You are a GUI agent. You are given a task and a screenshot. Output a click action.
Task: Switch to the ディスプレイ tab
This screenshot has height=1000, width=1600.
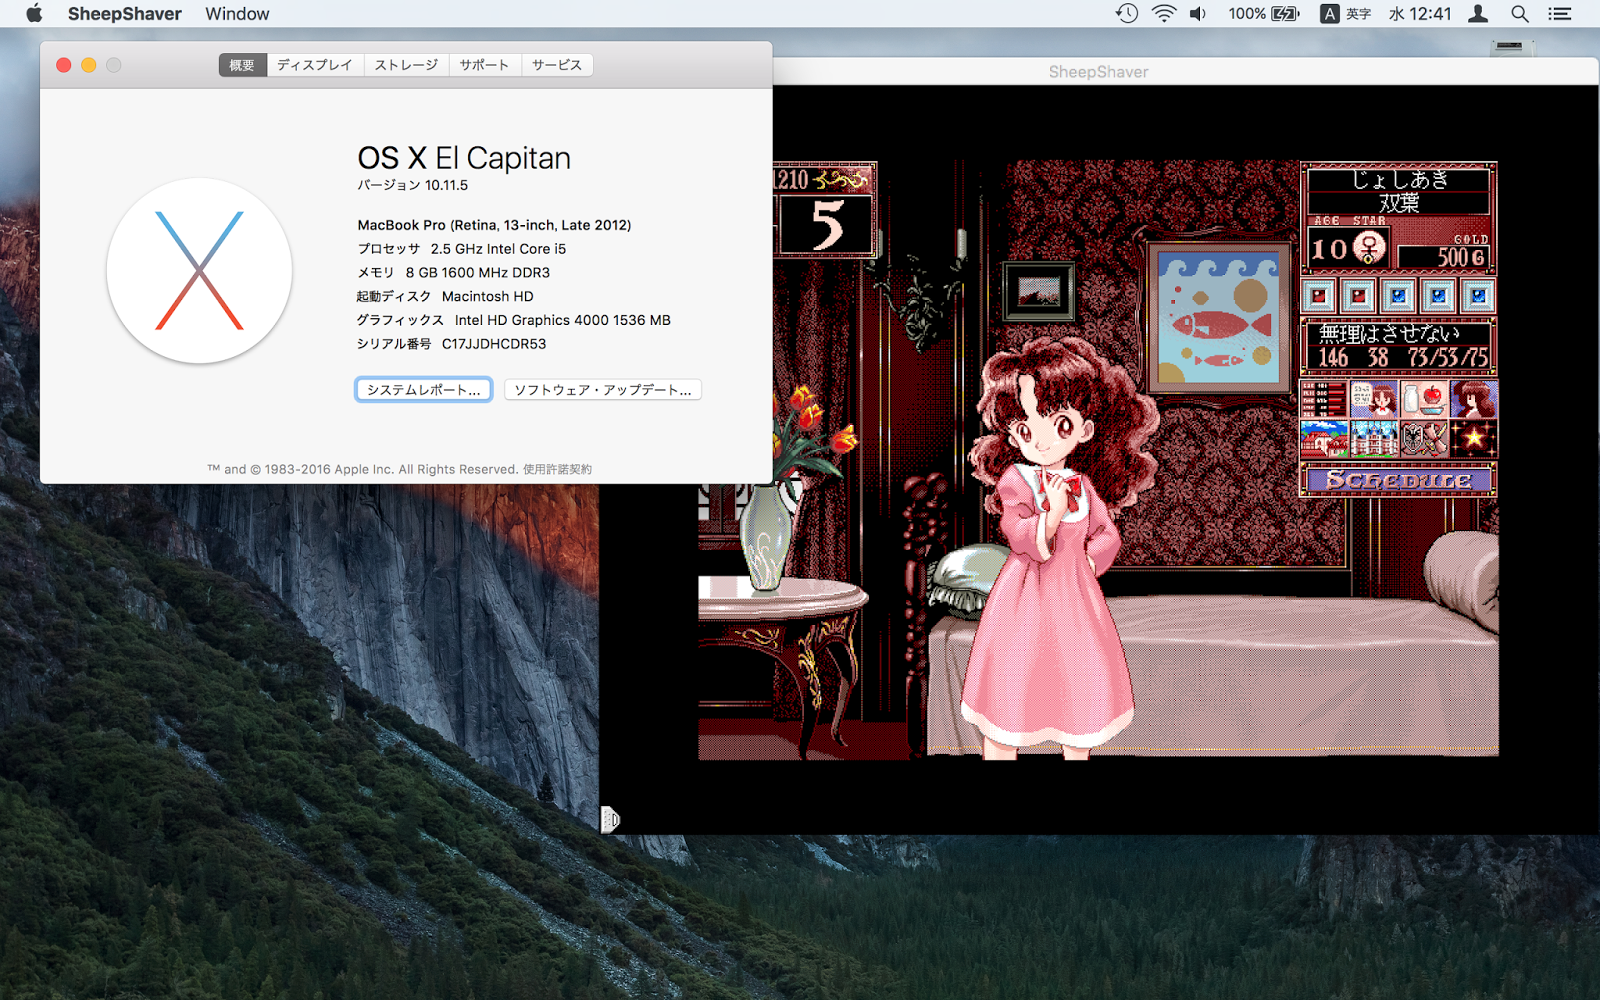pyautogui.click(x=315, y=65)
